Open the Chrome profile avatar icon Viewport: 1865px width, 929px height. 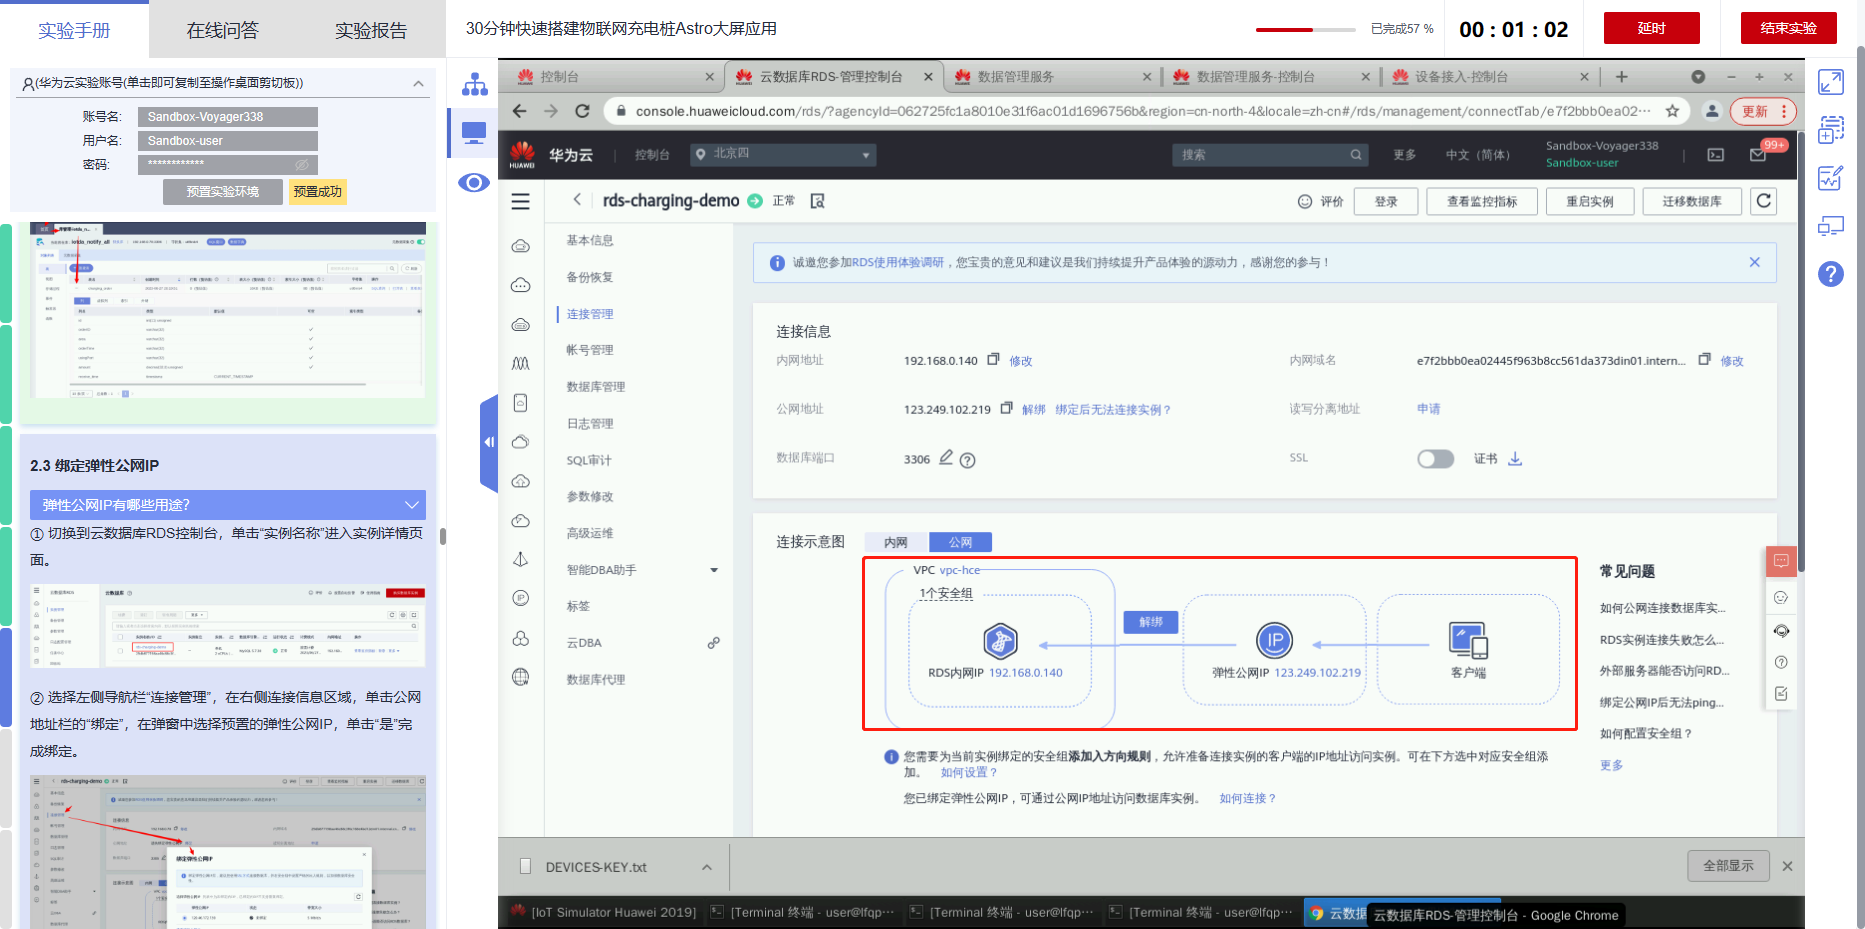[1712, 111]
